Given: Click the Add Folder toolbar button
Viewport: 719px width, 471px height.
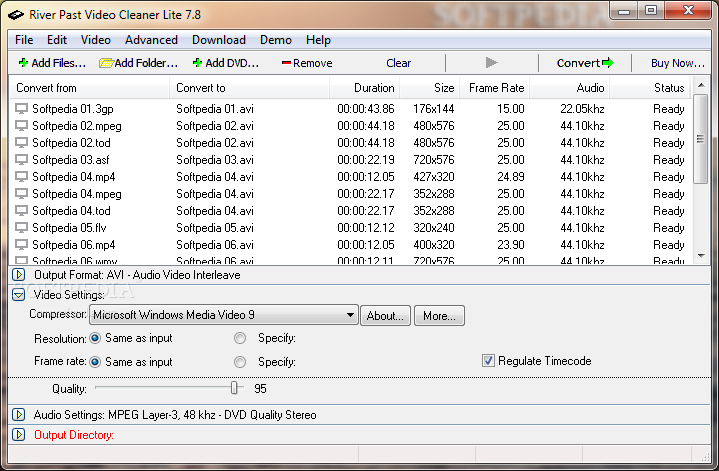Looking at the screenshot, I should [138, 63].
